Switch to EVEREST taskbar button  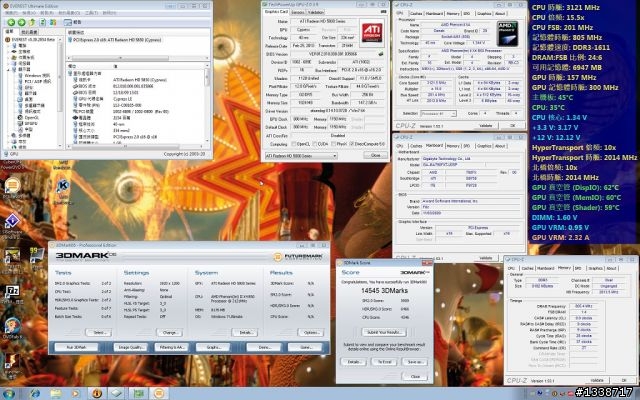(x=97, y=394)
